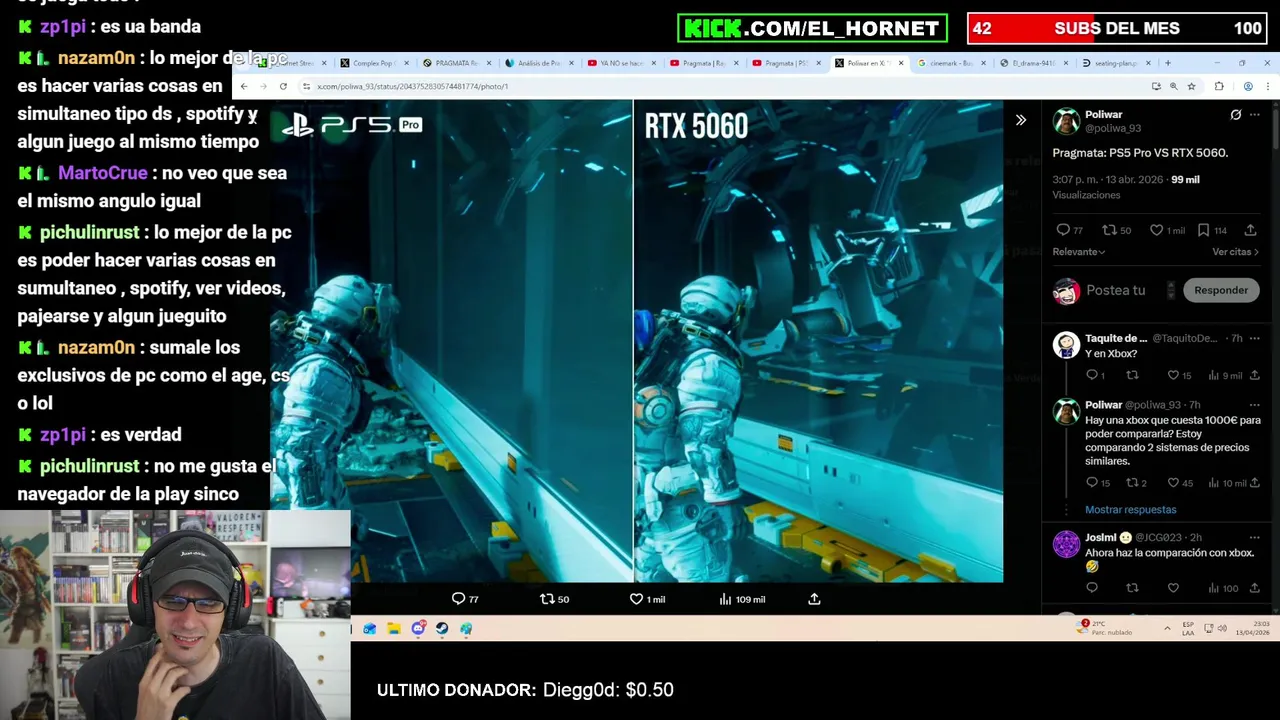Open the Outlook icon in the taskbar
Viewport: 1280px width, 720px height.
[370, 628]
